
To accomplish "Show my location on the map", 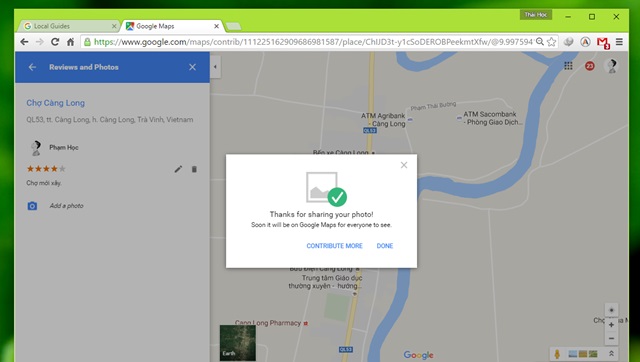I will 611,310.
